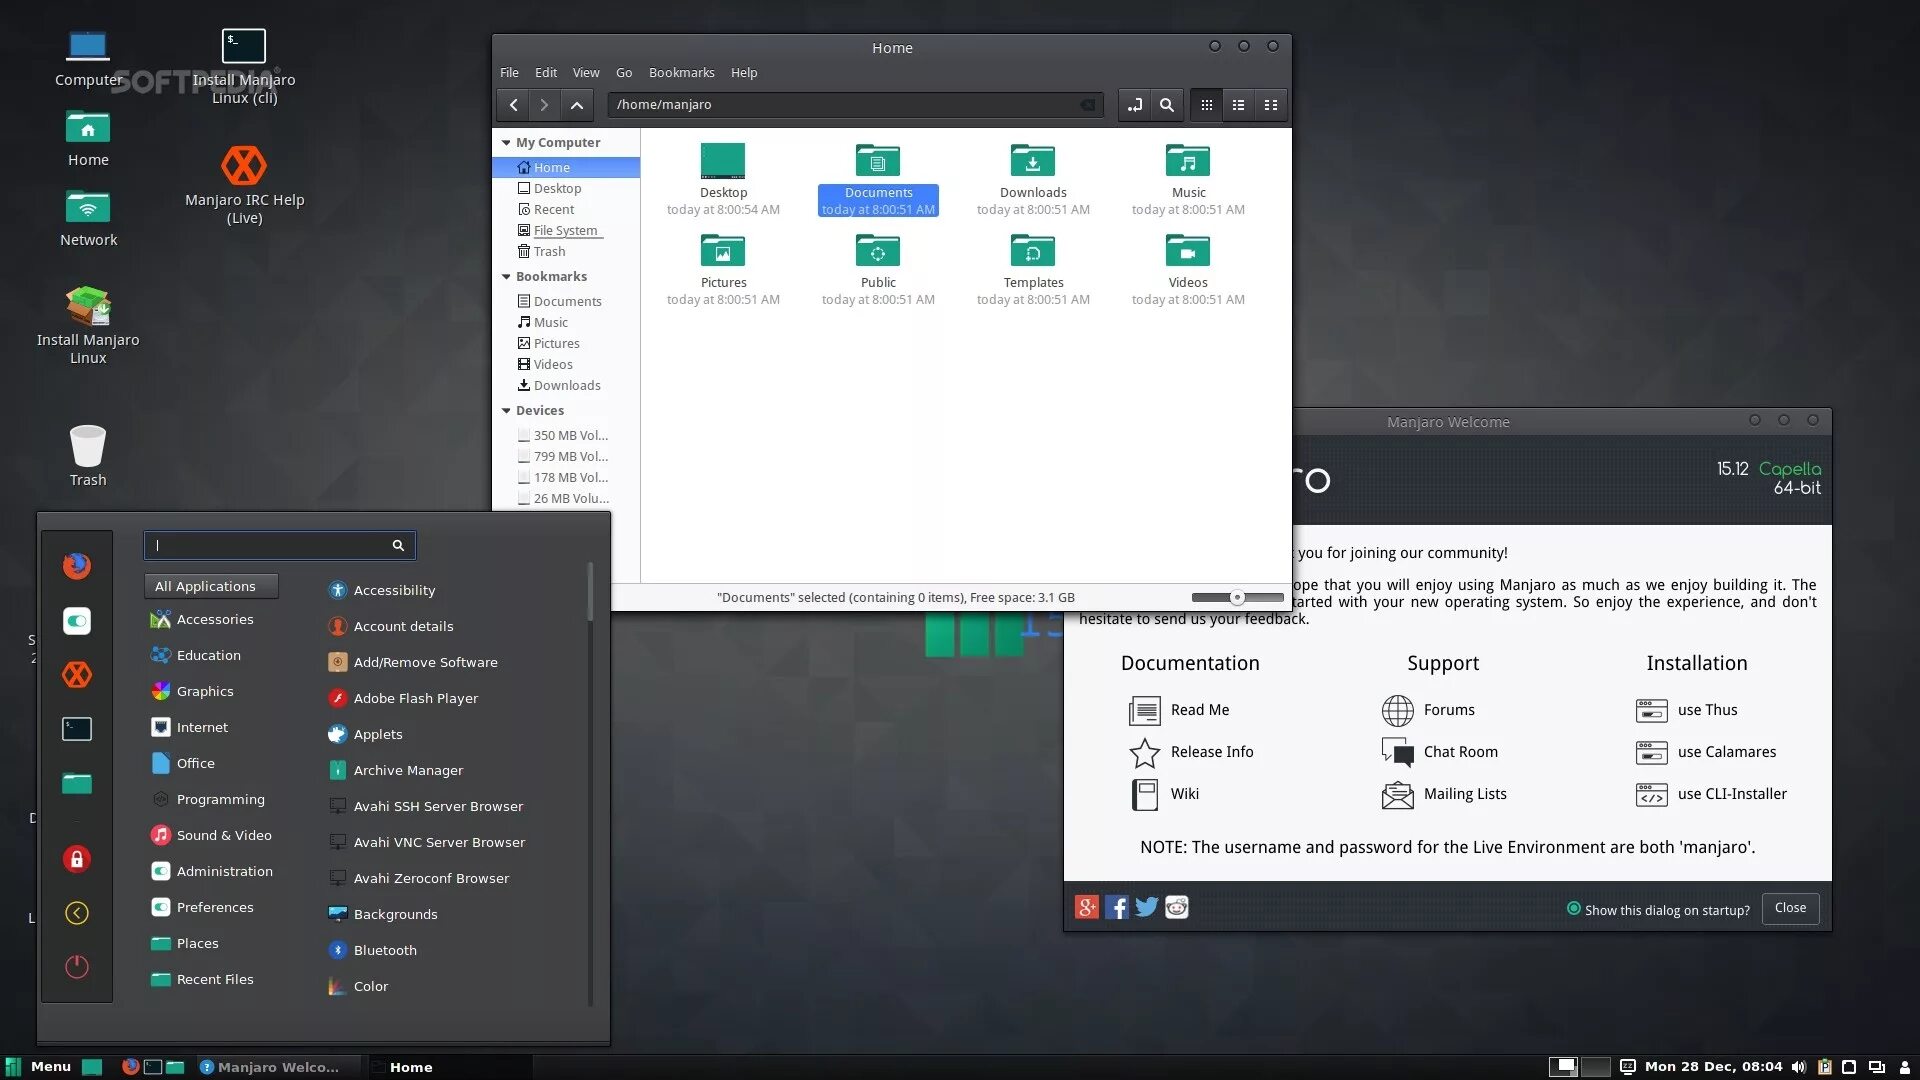
Task: Switch to compact view in file manager
Action: click(1270, 105)
